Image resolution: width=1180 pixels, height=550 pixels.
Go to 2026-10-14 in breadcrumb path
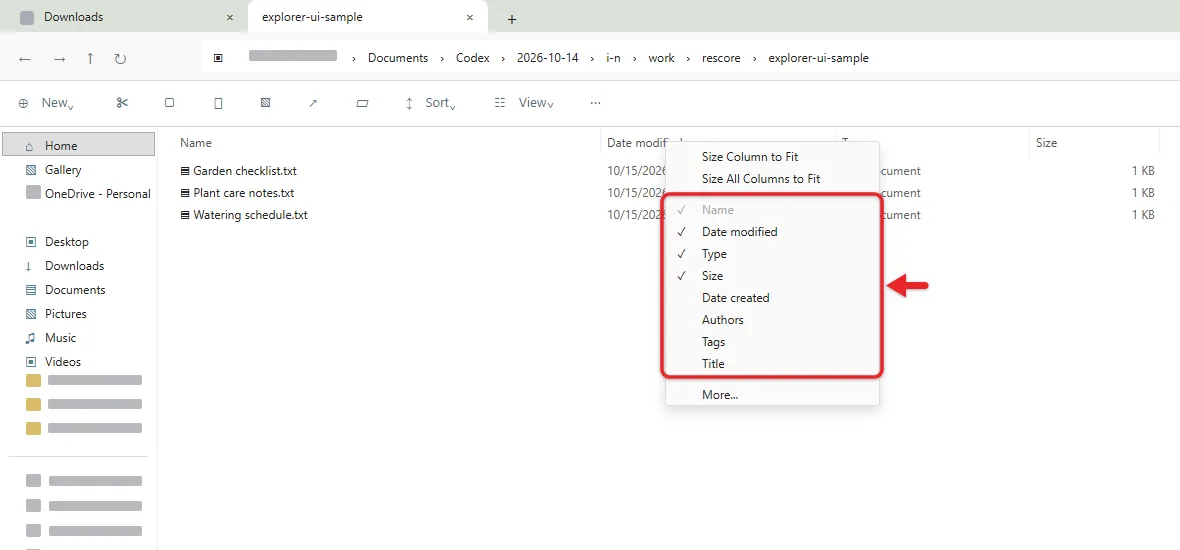(548, 58)
